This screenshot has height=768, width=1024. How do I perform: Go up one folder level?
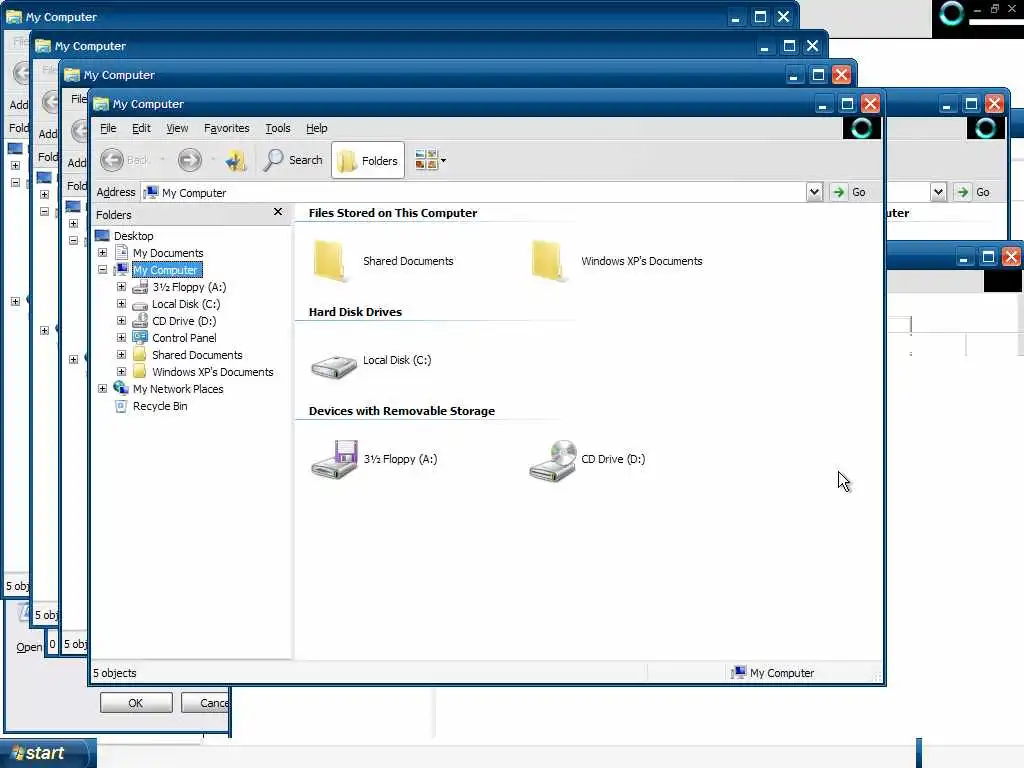[235, 160]
